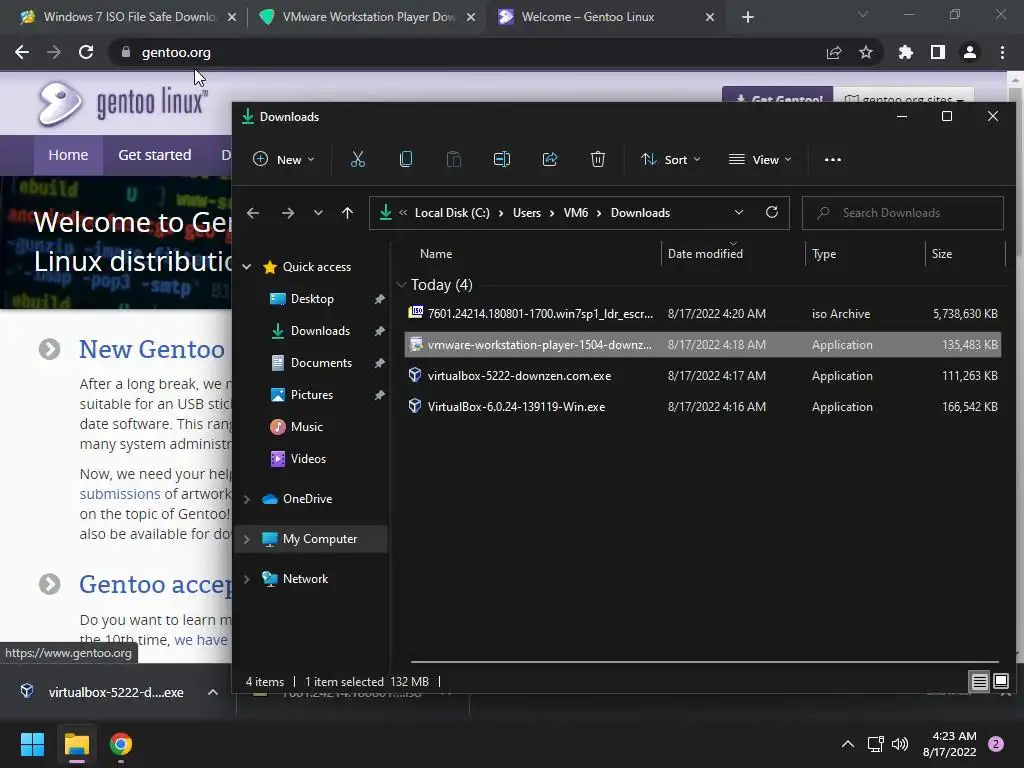Click the Search Downloads field

pyautogui.click(x=903, y=213)
